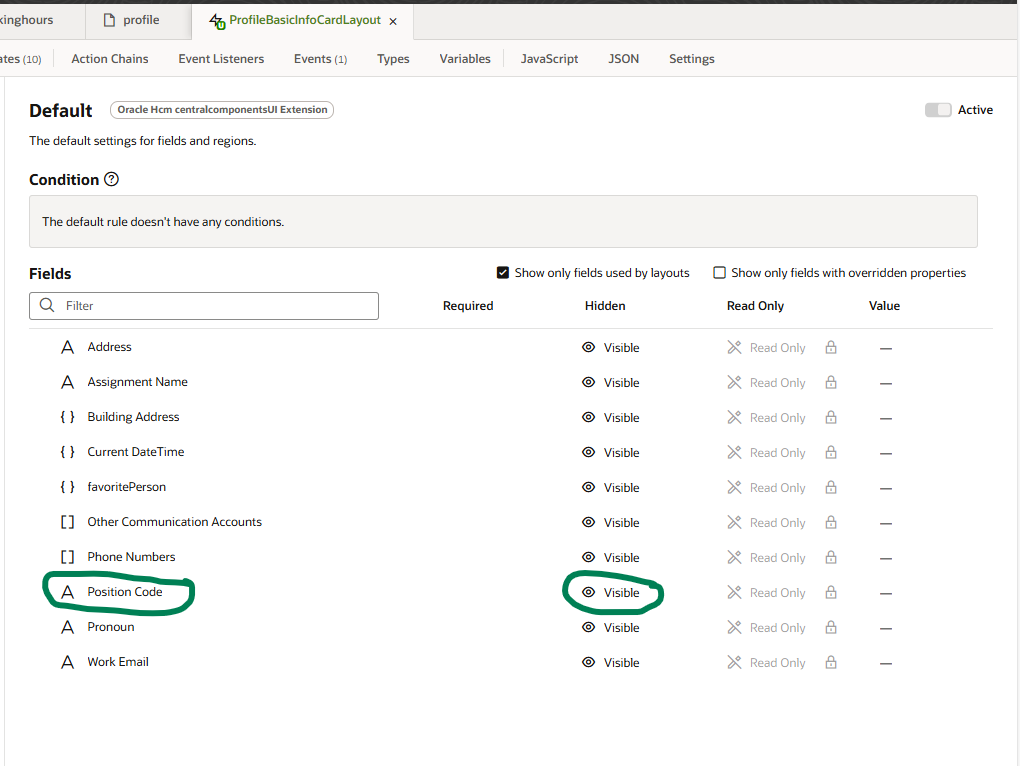Viewport: 1020px width, 766px height.
Task: Toggle visibility eye for favoritePerson
Action: [588, 488]
